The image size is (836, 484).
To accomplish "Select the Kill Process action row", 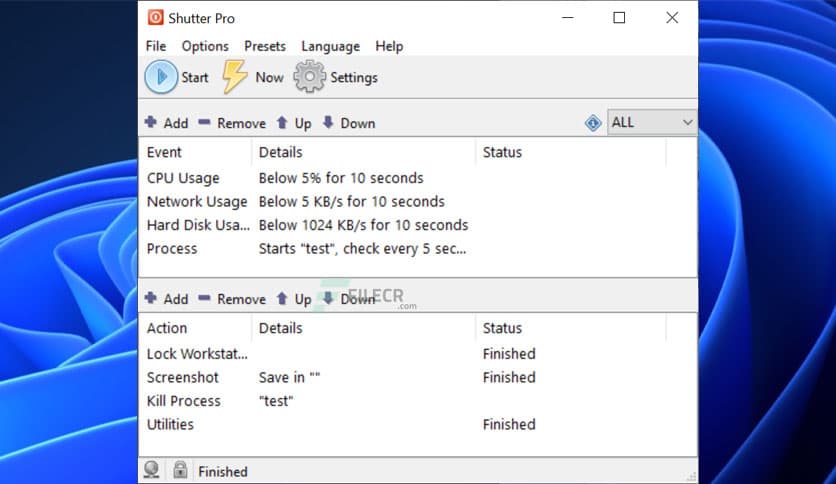I will [184, 401].
